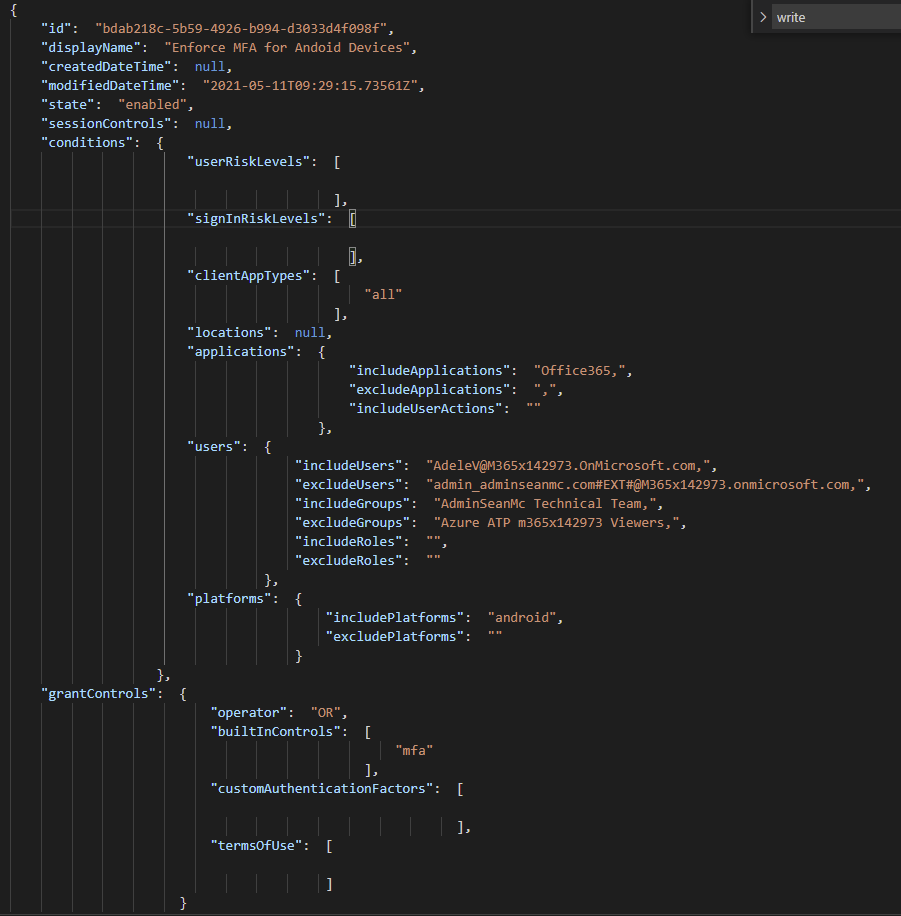Click the "Azure ATP m365x142973 Viewers," value
The height and width of the screenshot is (916, 901).
(x=560, y=522)
